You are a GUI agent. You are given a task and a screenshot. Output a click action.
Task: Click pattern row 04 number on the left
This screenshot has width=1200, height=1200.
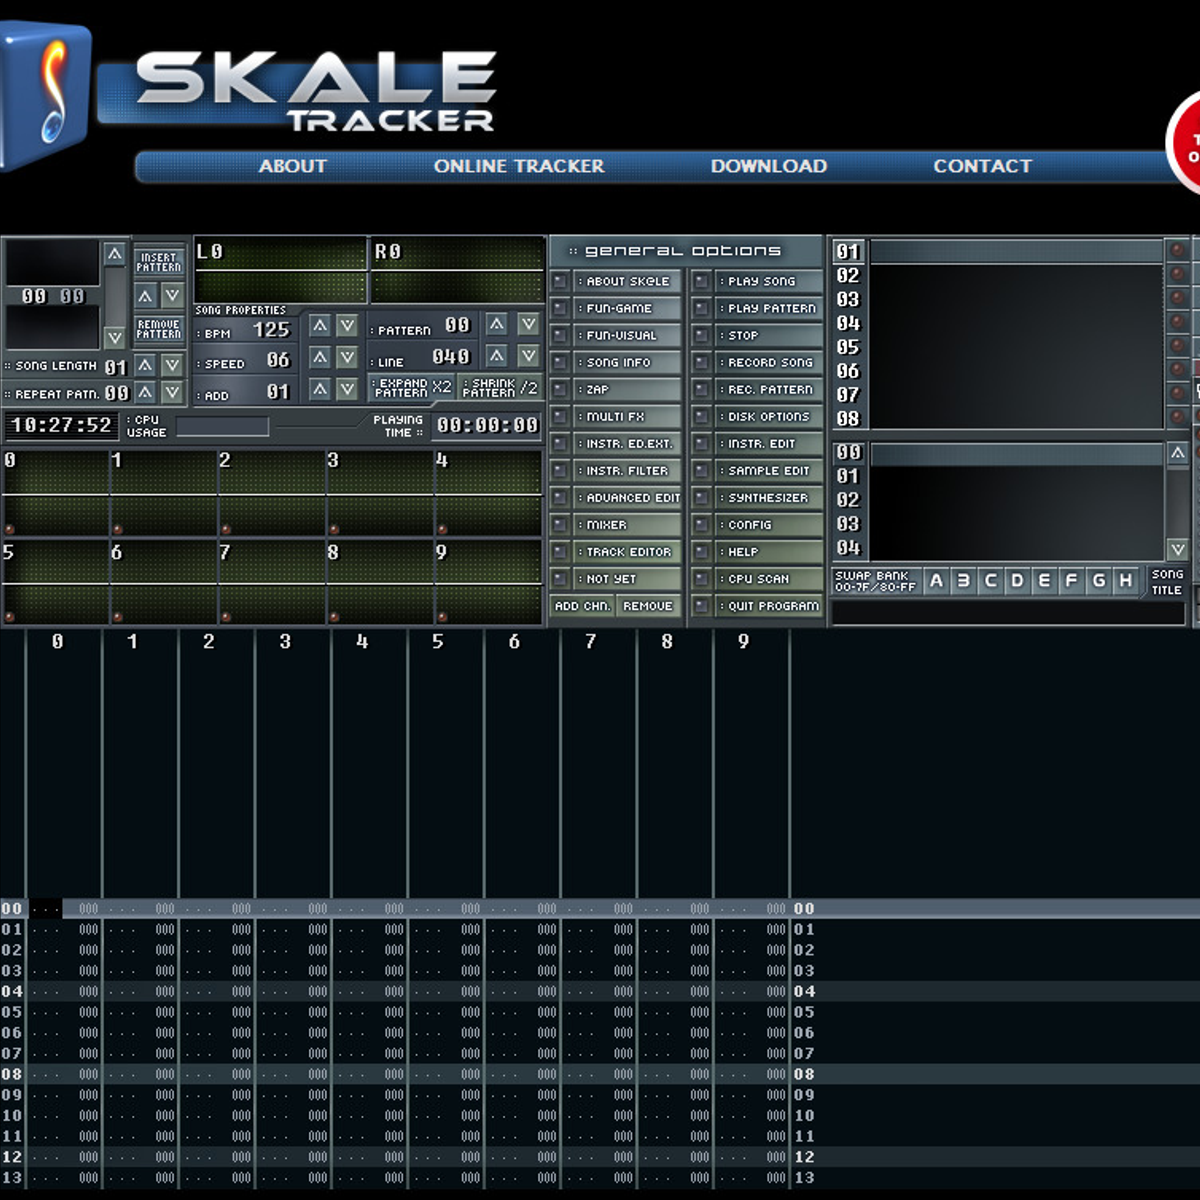click(12, 991)
